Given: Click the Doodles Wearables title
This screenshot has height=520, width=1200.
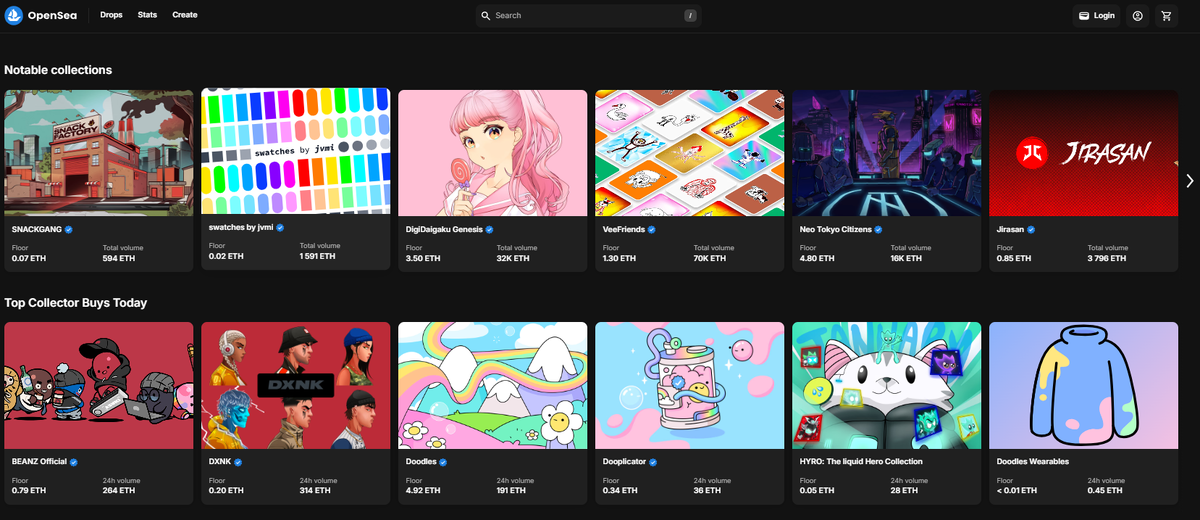Looking at the screenshot, I should (1033, 461).
